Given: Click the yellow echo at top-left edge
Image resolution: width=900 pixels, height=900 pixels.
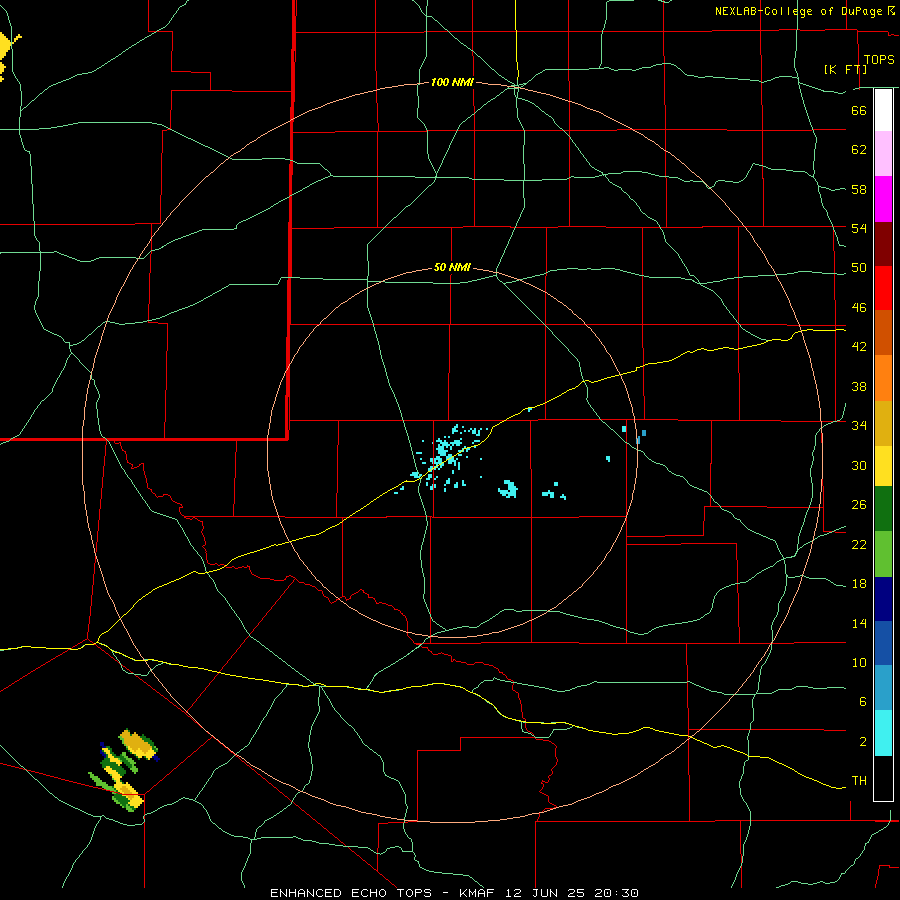Looking at the screenshot, I should (8, 55).
